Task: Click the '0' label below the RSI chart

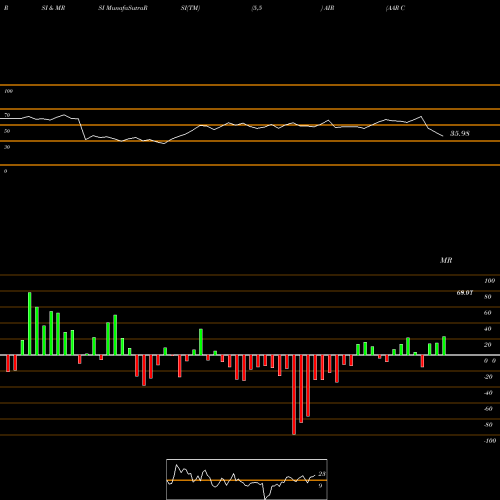Action: [5, 171]
